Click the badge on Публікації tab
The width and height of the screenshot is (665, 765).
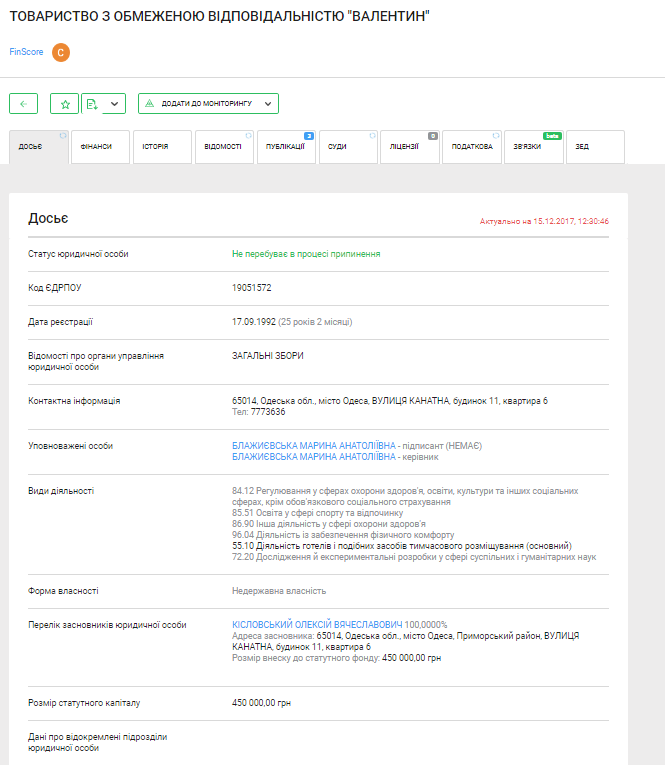coord(309,135)
